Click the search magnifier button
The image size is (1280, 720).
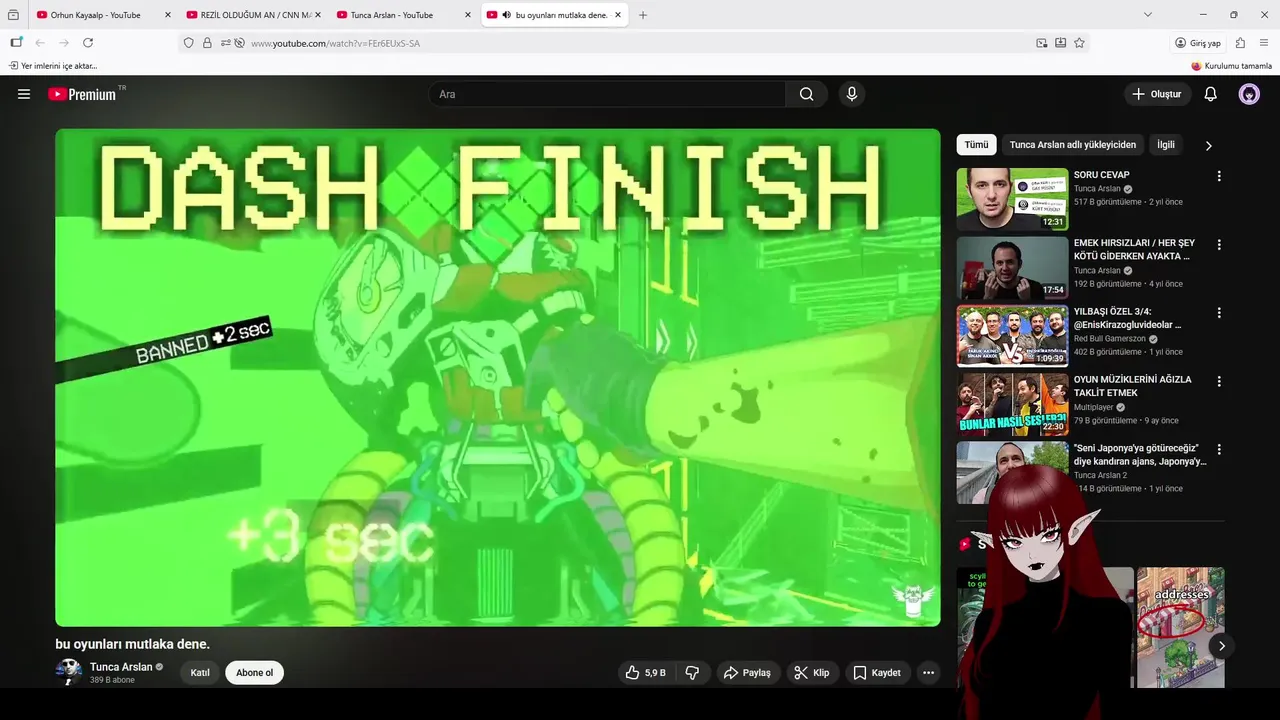coord(806,94)
